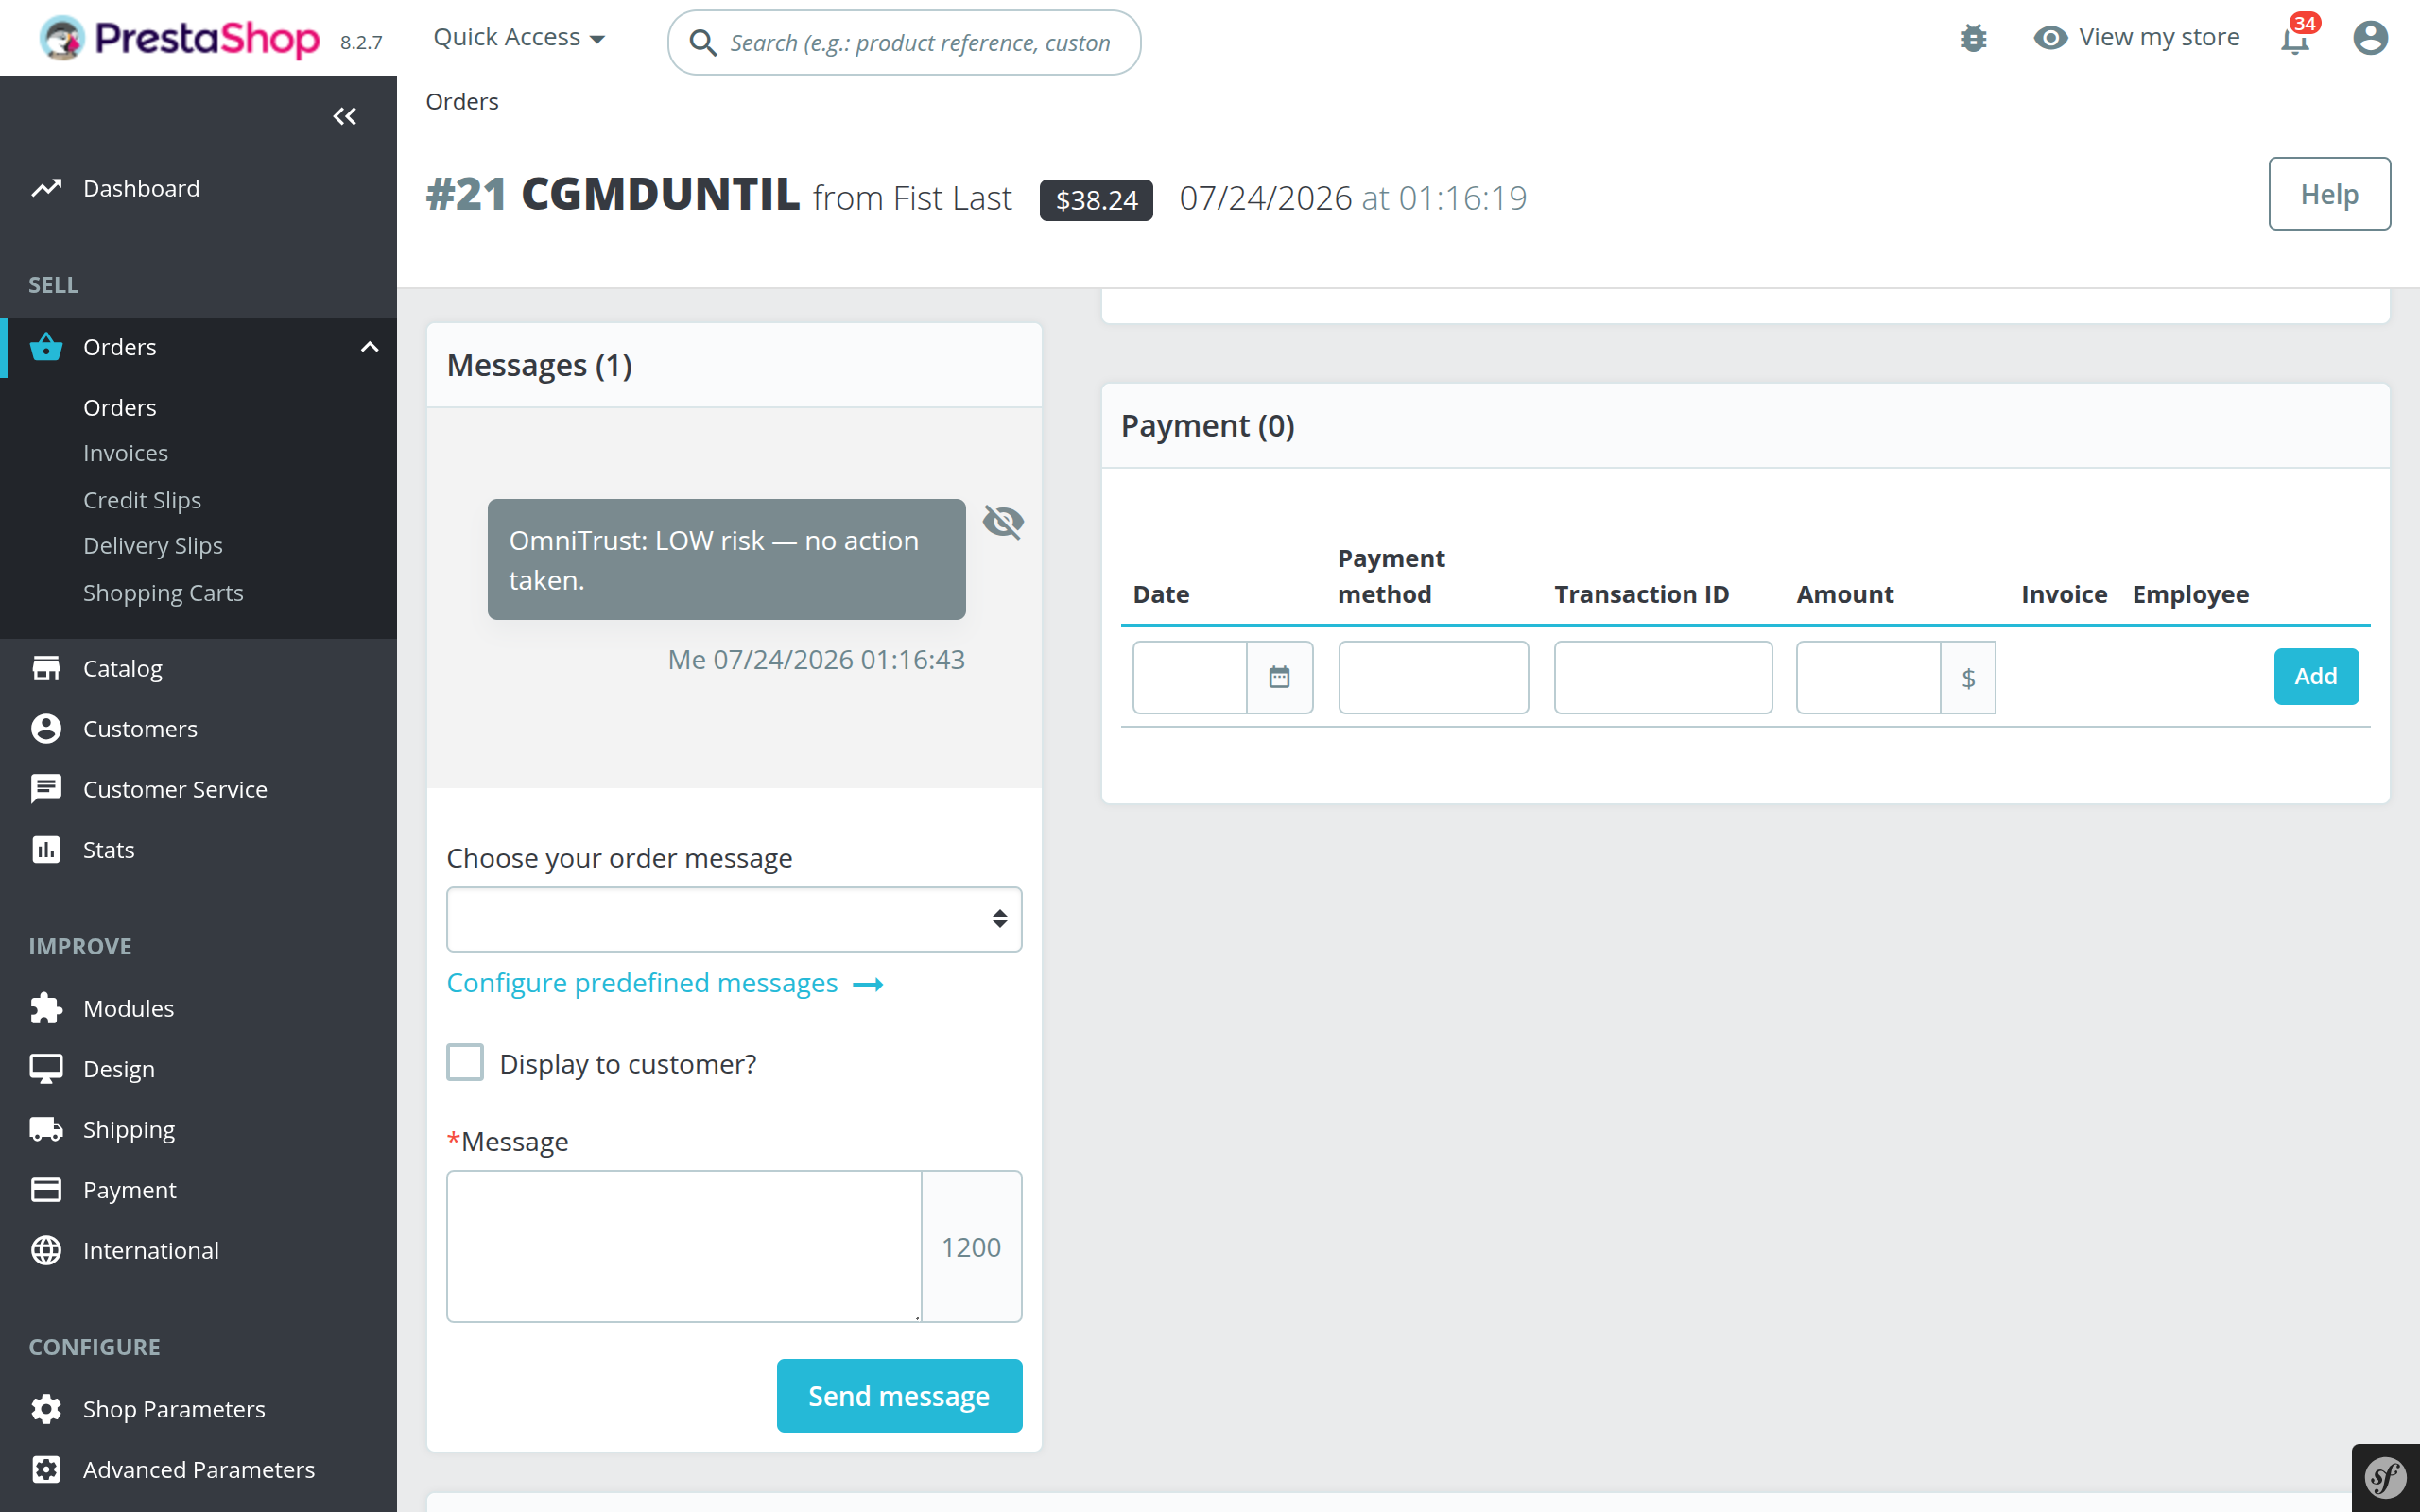This screenshot has width=2420, height=1512.
Task: Focus the Message text area
Action: point(684,1246)
